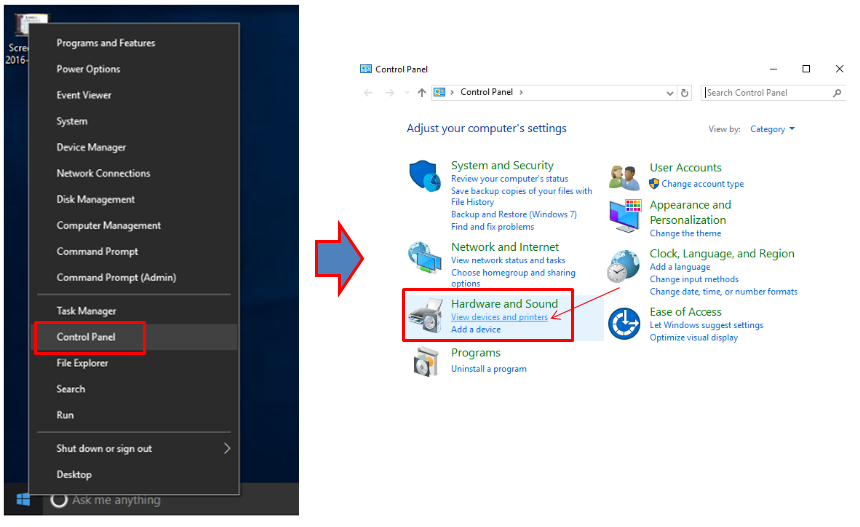
Task: Click Add a device link
Action: [x=476, y=330]
